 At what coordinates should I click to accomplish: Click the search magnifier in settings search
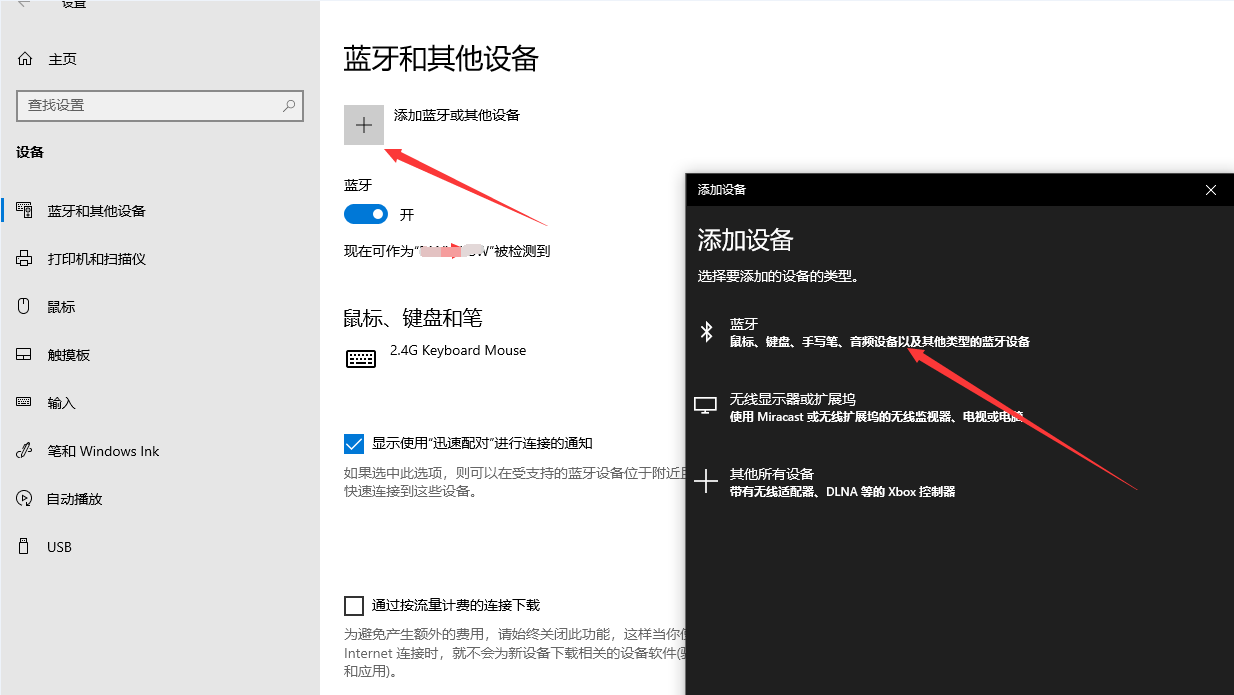[x=289, y=106]
